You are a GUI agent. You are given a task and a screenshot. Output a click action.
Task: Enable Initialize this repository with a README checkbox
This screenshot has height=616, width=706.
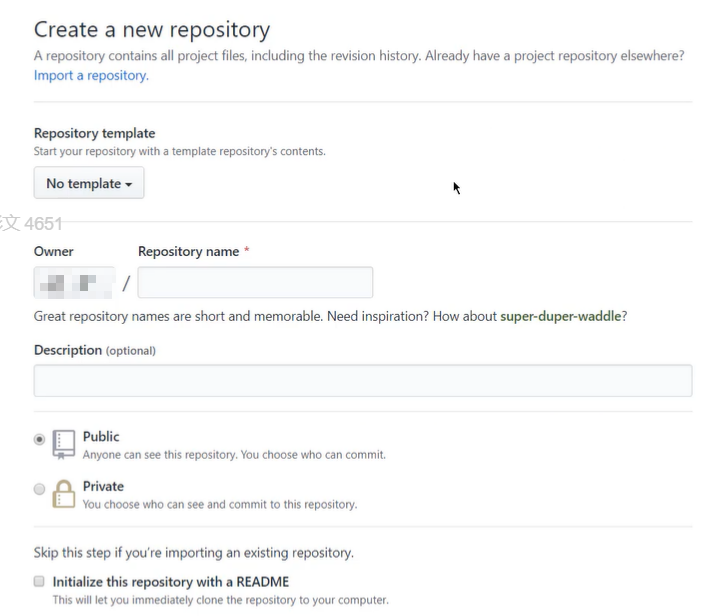[39, 581]
